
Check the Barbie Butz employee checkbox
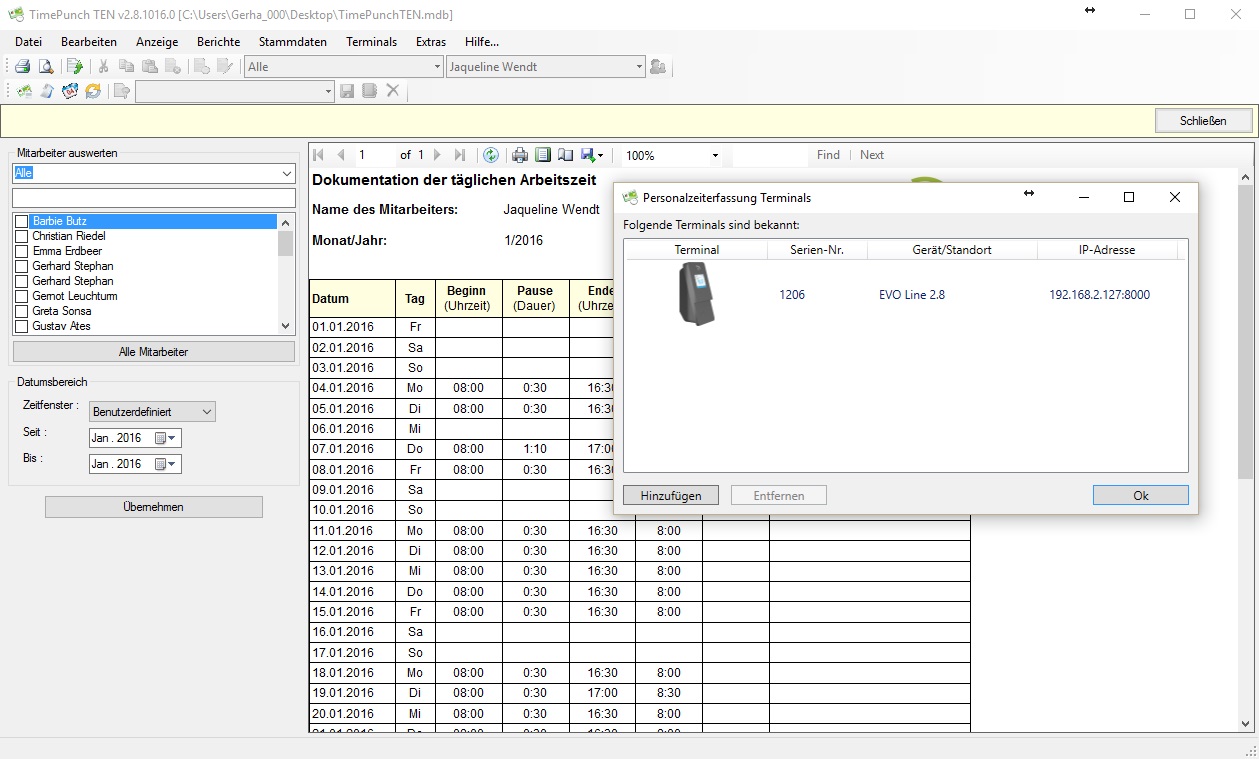click(21, 221)
